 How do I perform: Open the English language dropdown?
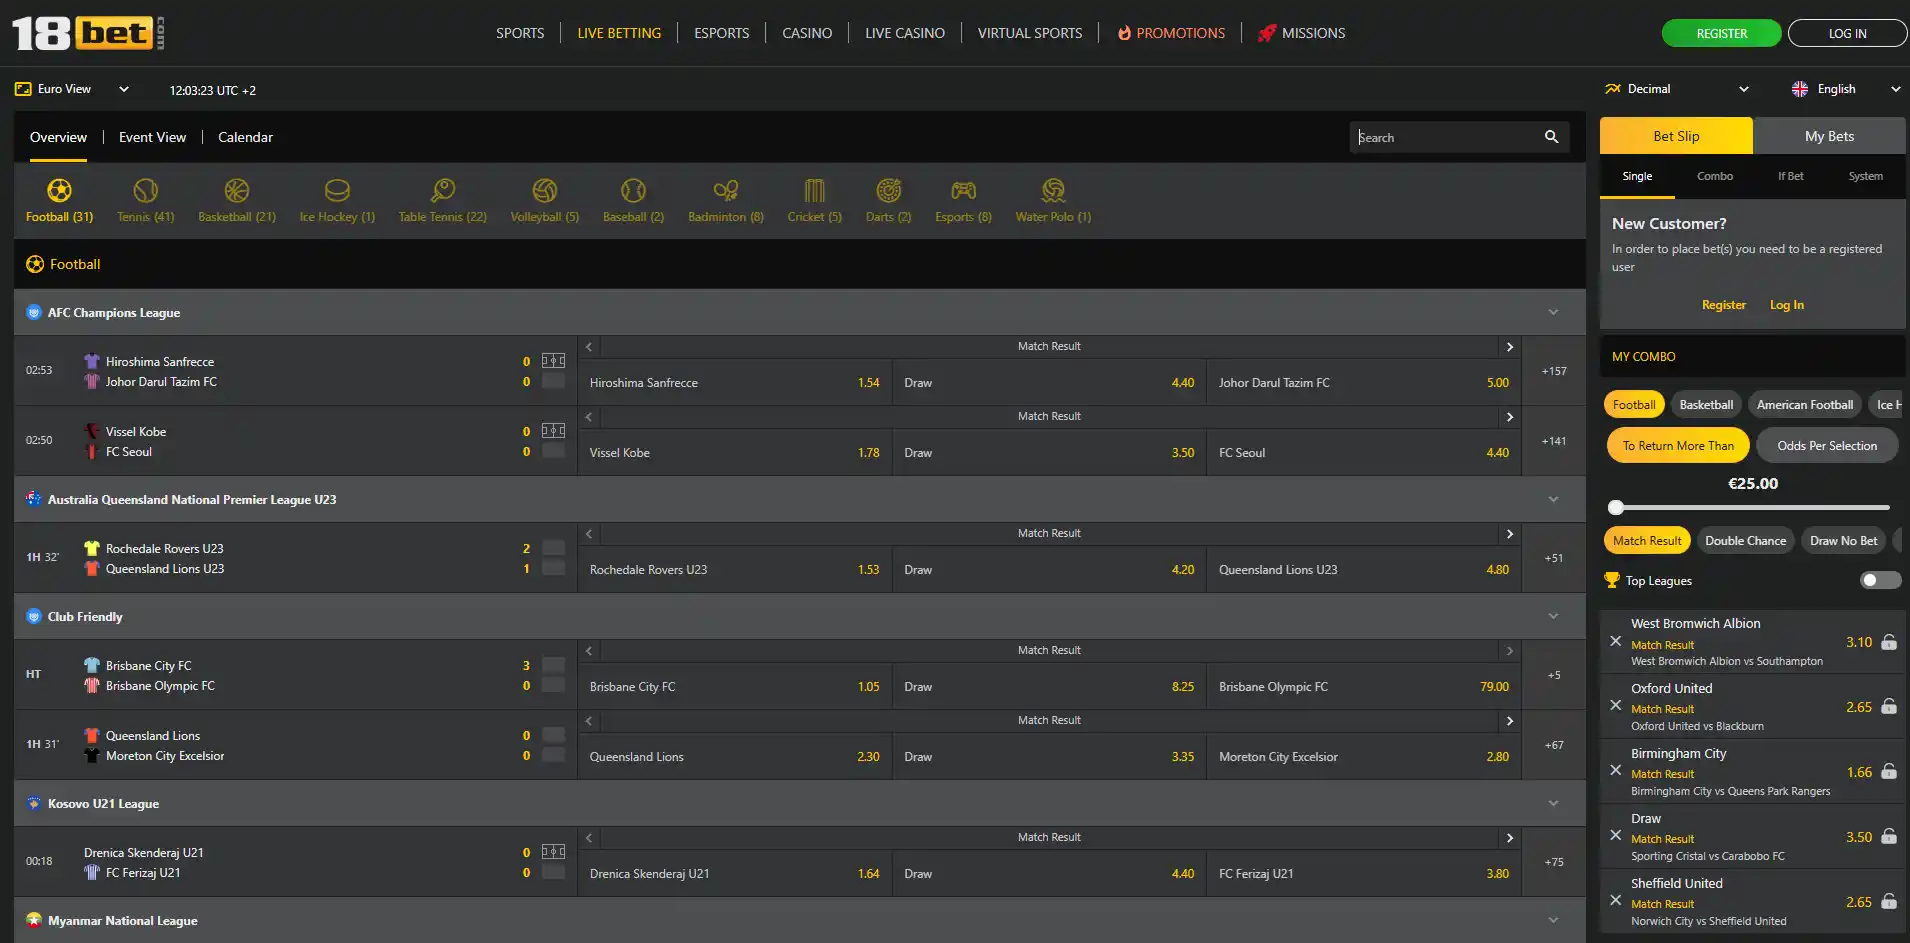[1846, 89]
